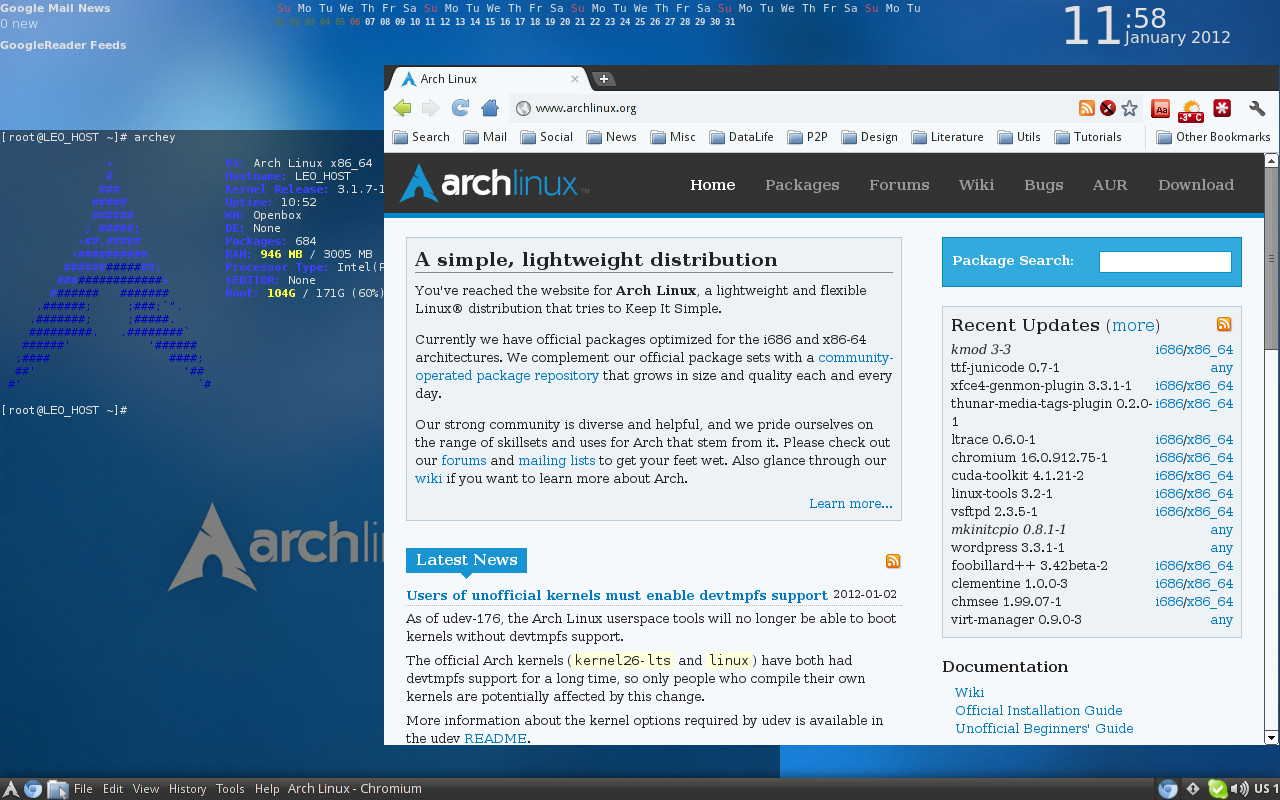The image size is (1280, 800).
Task: Open the Search bookmarks folder
Action: point(421,137)
